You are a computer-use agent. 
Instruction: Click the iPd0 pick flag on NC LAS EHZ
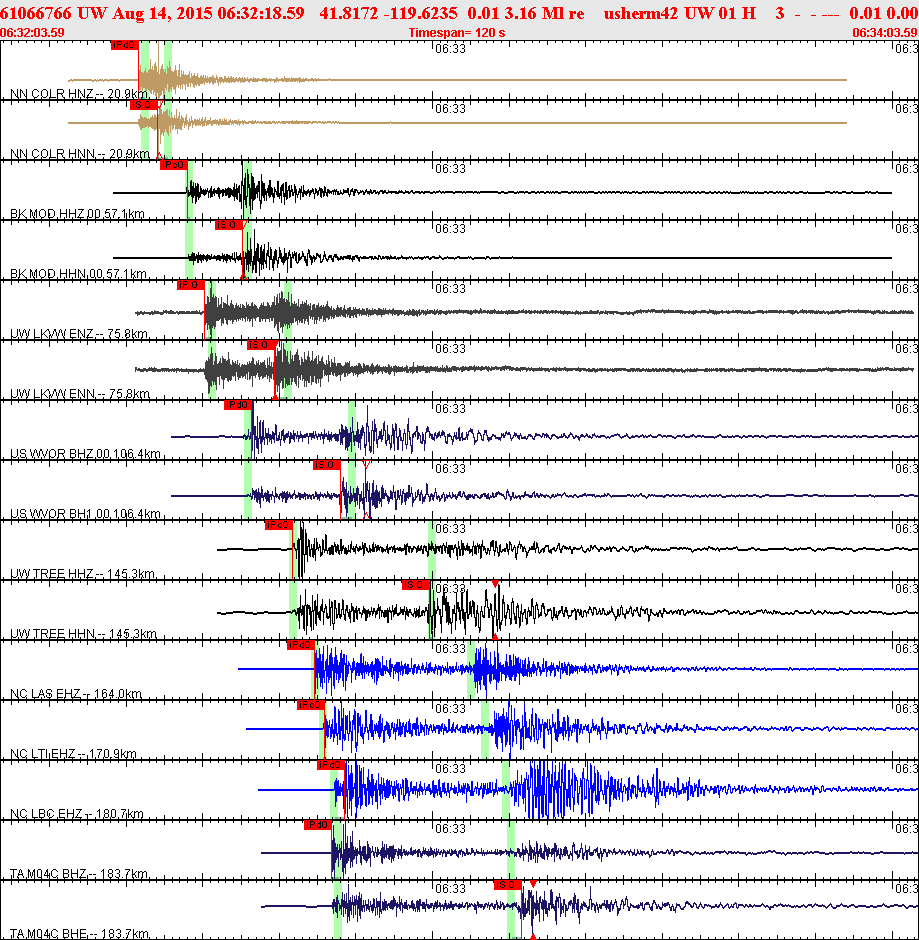[x=301, y=644]
